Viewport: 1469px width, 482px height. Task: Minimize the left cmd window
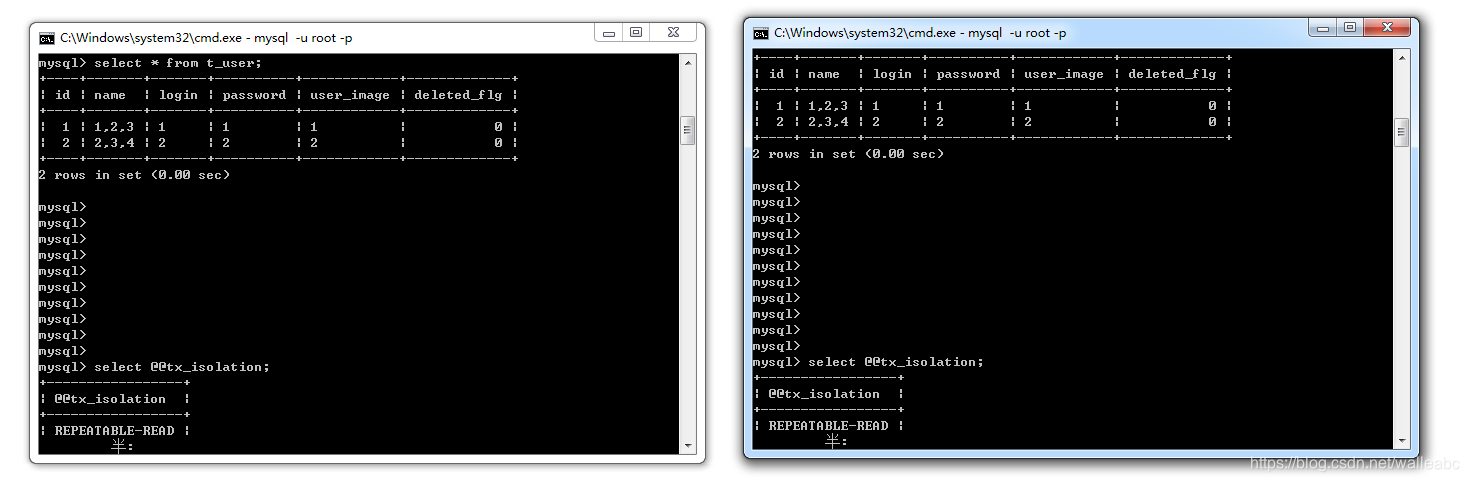(609, 33)
